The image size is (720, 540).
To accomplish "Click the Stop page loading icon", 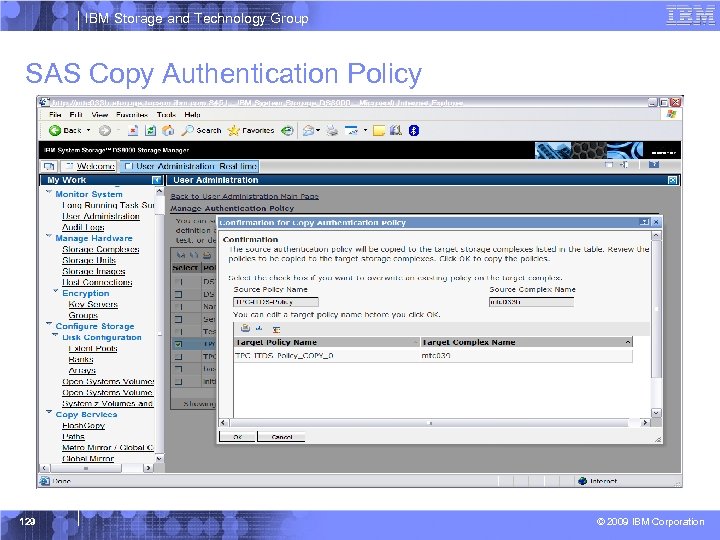I will (x=133, y=131).
